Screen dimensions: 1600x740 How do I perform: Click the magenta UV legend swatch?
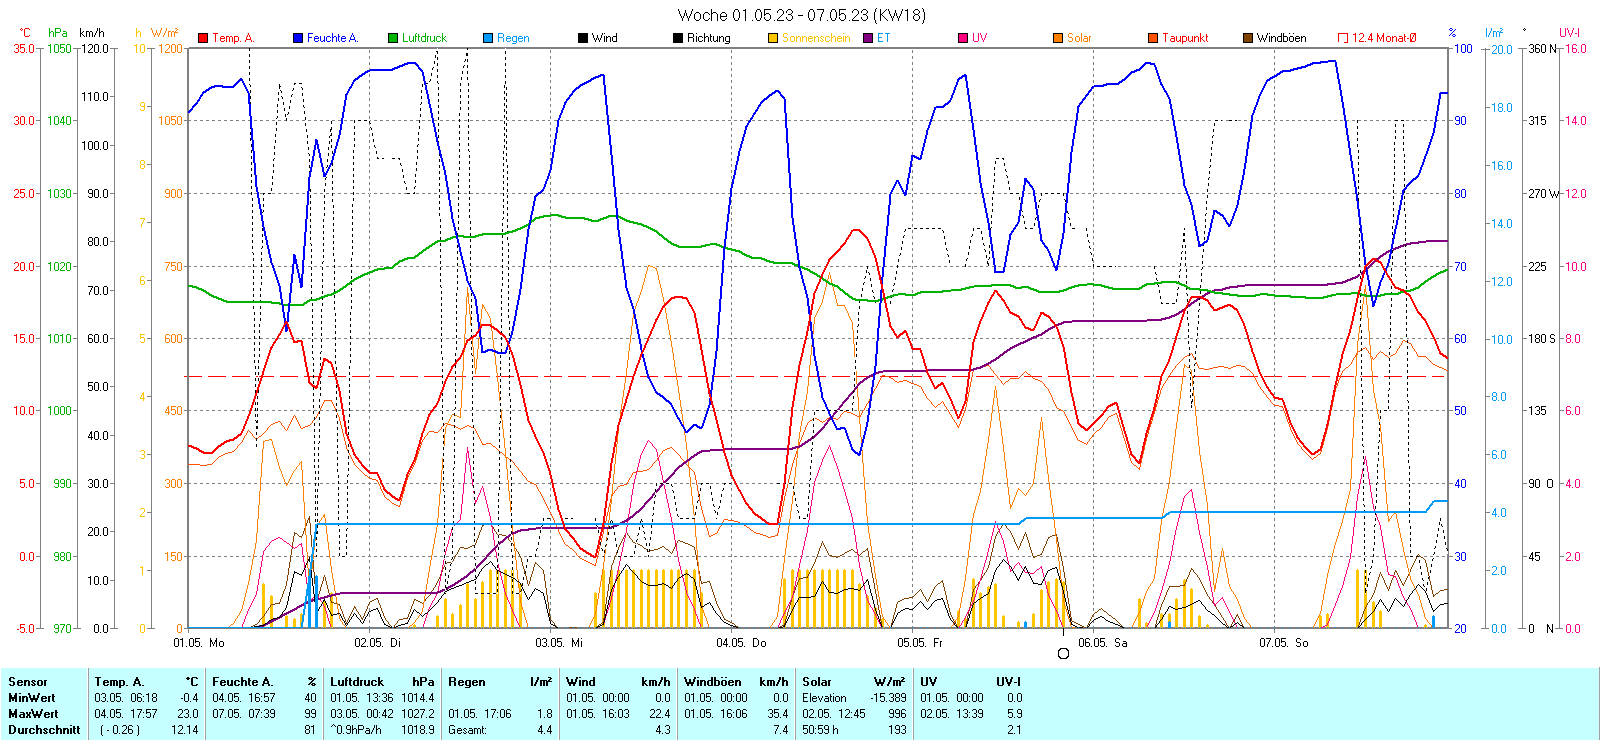(963, 38)
